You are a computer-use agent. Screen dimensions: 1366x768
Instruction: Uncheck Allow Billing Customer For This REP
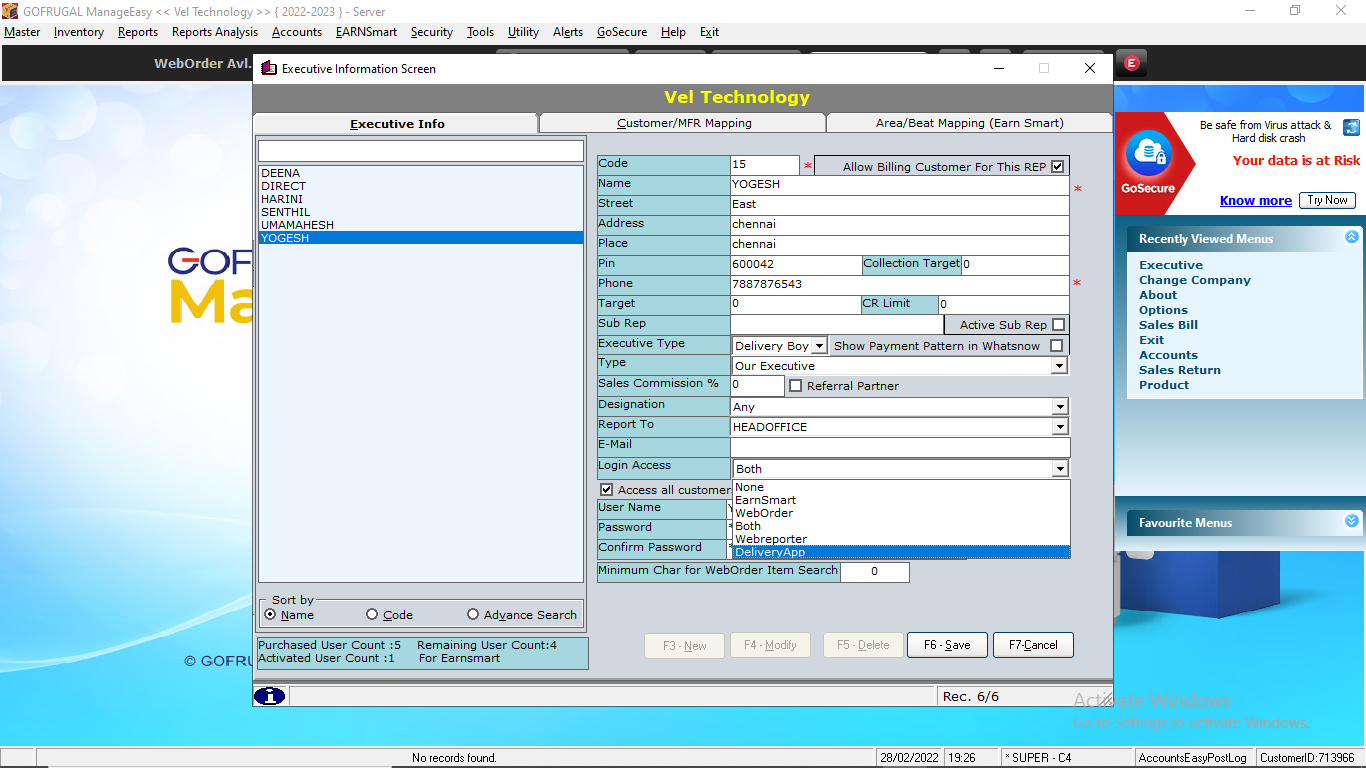pyautogui.click(x=1057, y=167)
